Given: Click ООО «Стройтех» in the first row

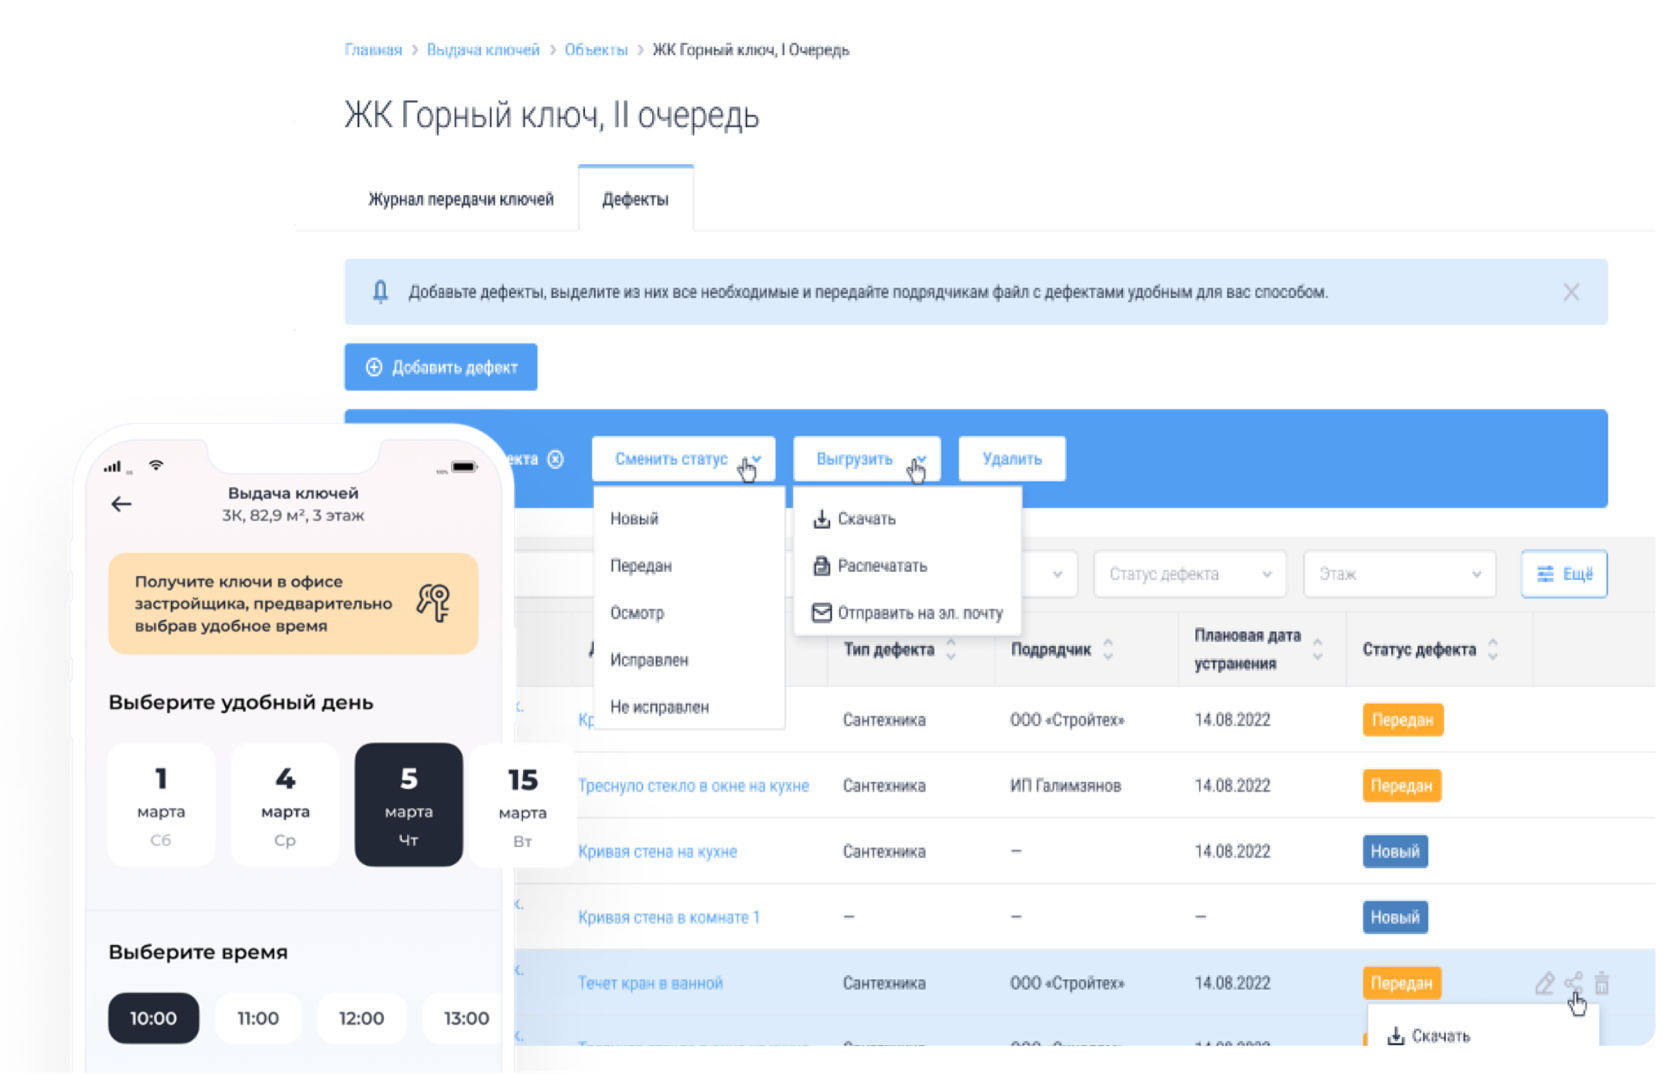Looking at the screenshot, I should [x=1067, y=719].
